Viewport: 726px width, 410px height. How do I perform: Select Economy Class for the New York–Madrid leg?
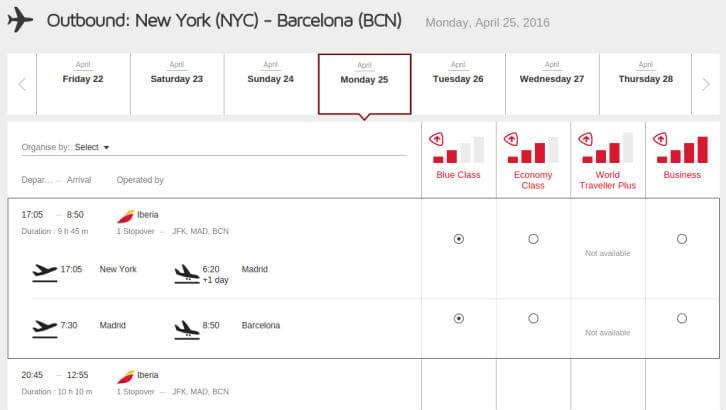click(533, 239)
